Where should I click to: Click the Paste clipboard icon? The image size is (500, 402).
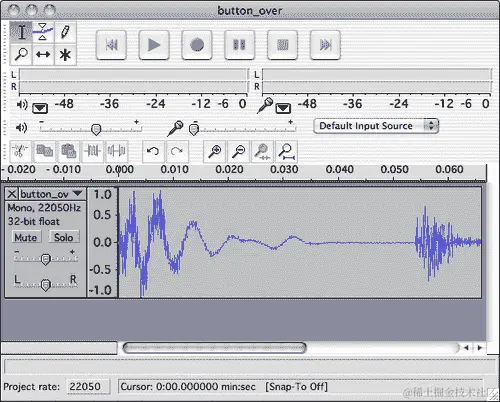[x=69, y=151]
